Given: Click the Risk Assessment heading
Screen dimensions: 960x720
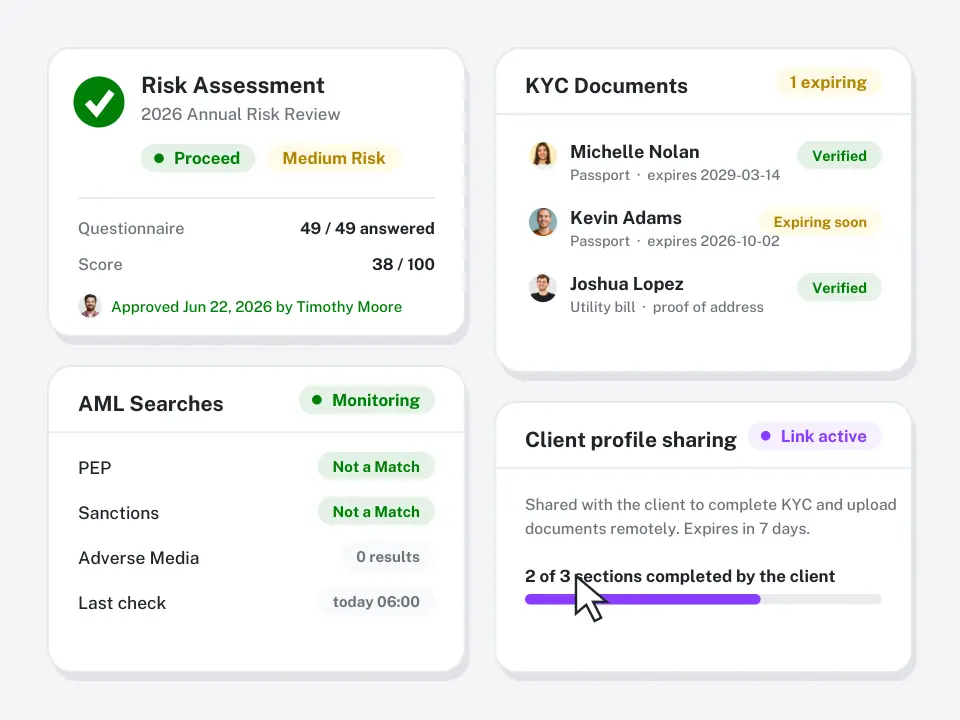Looking at the screenshot, I should tap(233, 85).
